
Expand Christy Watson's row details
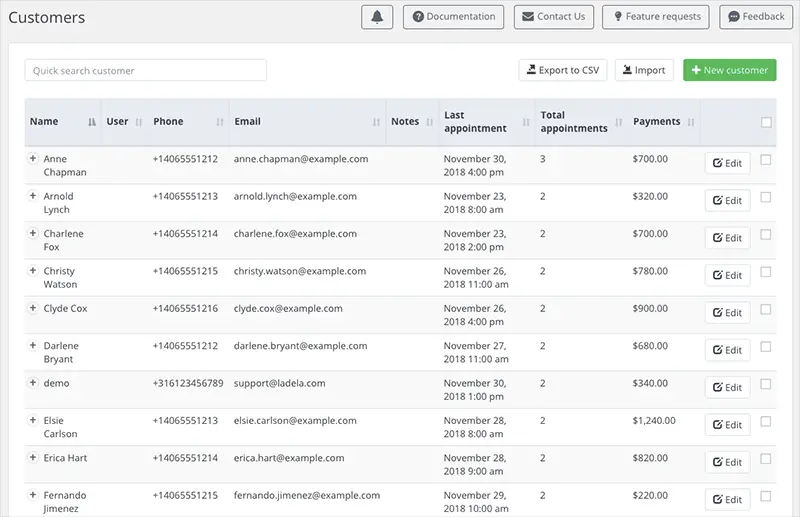pyautogui.click(x=33, y=270)
